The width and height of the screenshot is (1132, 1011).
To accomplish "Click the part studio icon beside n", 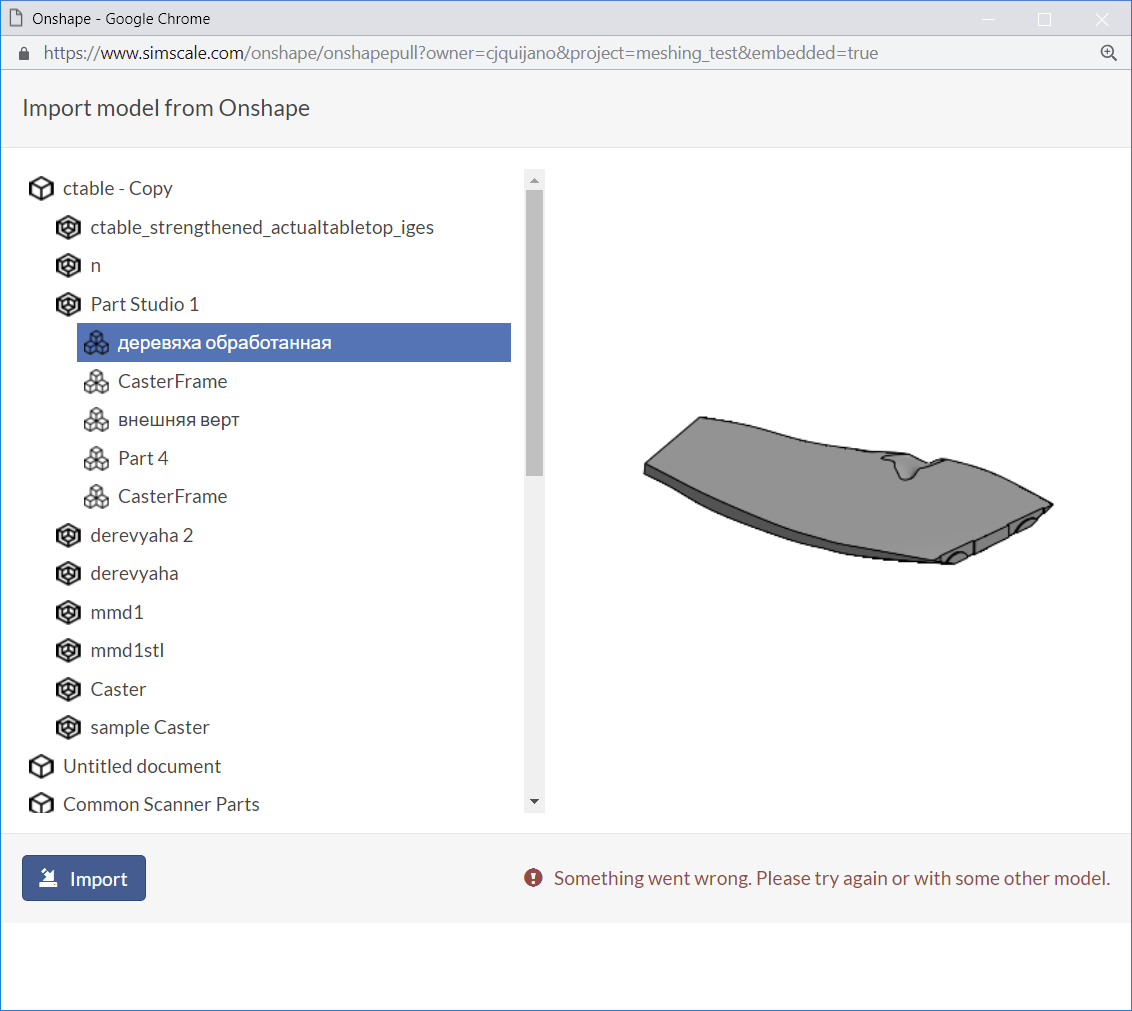I will pyautogui.click(x=69, y=266).
